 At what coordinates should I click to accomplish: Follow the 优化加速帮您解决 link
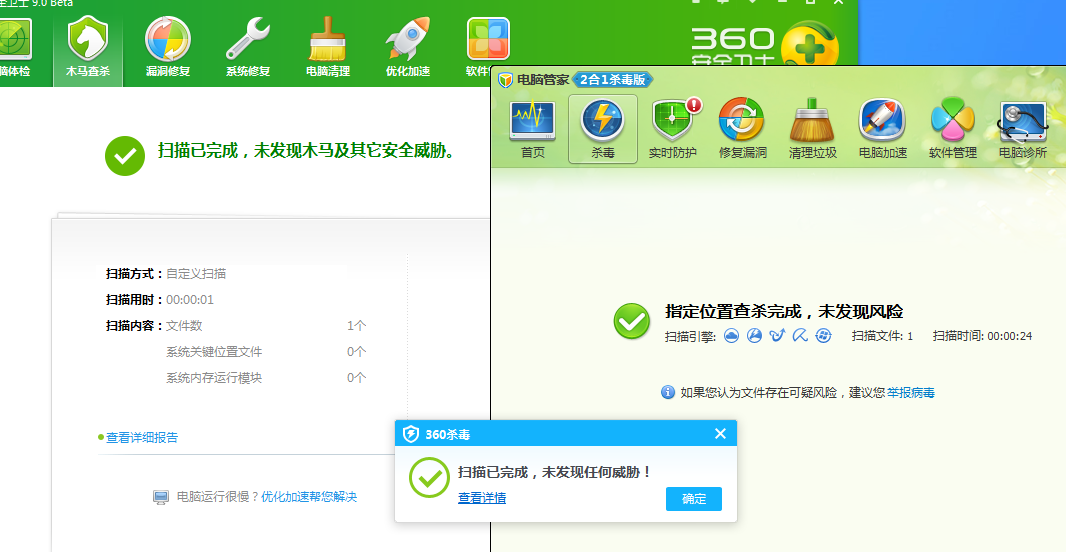[x=309, y=497]
